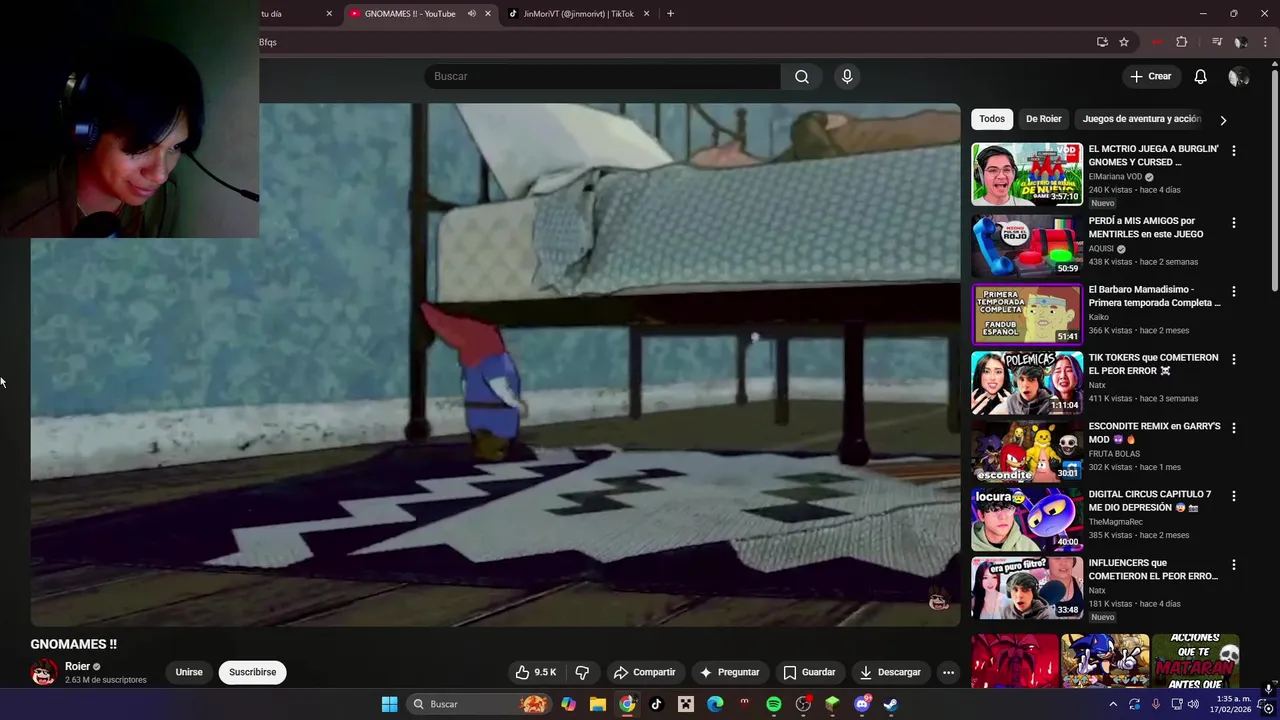
Task: Click the install app icon in address bar
Action: point(1102,42)
